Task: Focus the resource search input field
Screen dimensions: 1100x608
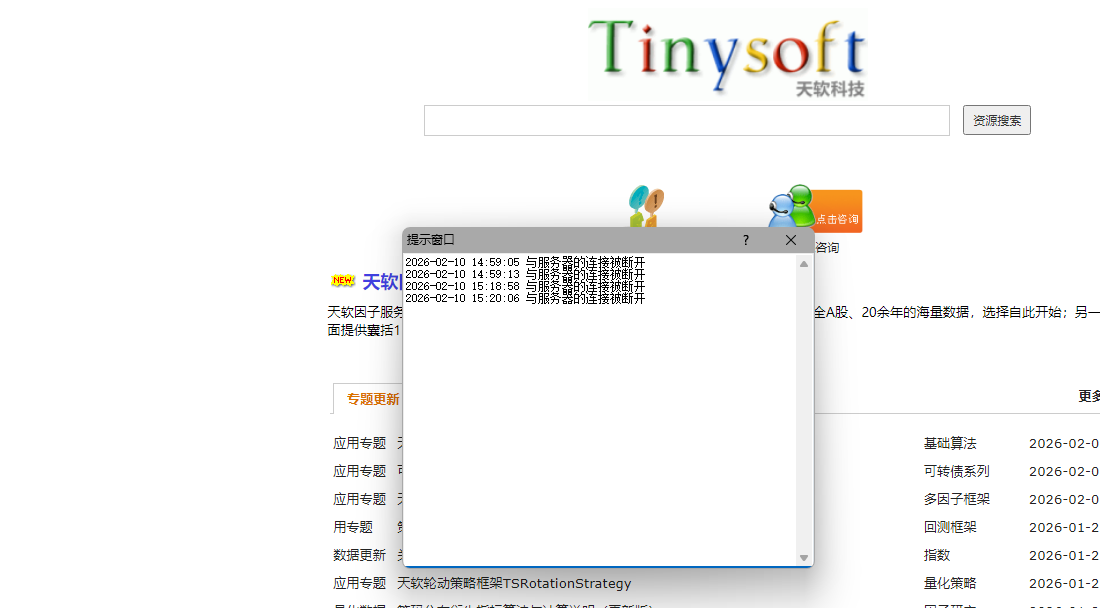Action: 687,121
